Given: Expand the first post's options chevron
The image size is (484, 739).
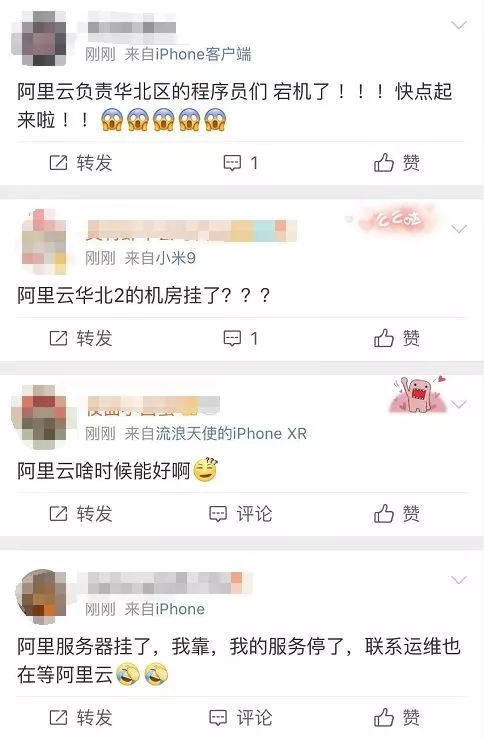Looking at the screenshot, I should click(x=459, y=25).
